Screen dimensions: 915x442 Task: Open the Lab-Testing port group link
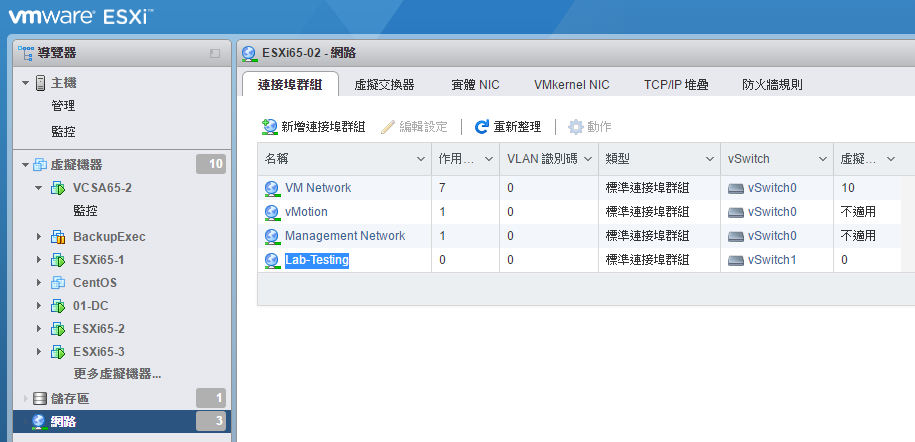pos(317,260)
